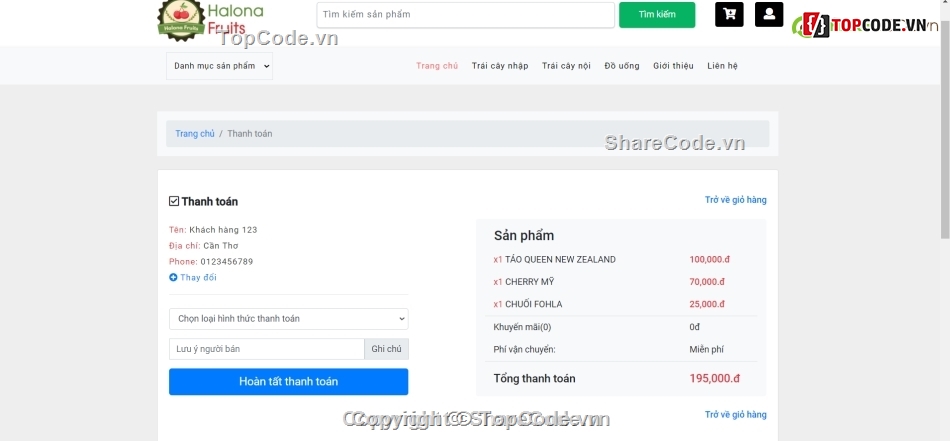Click the Halona Fruits logo

[211, 20]
